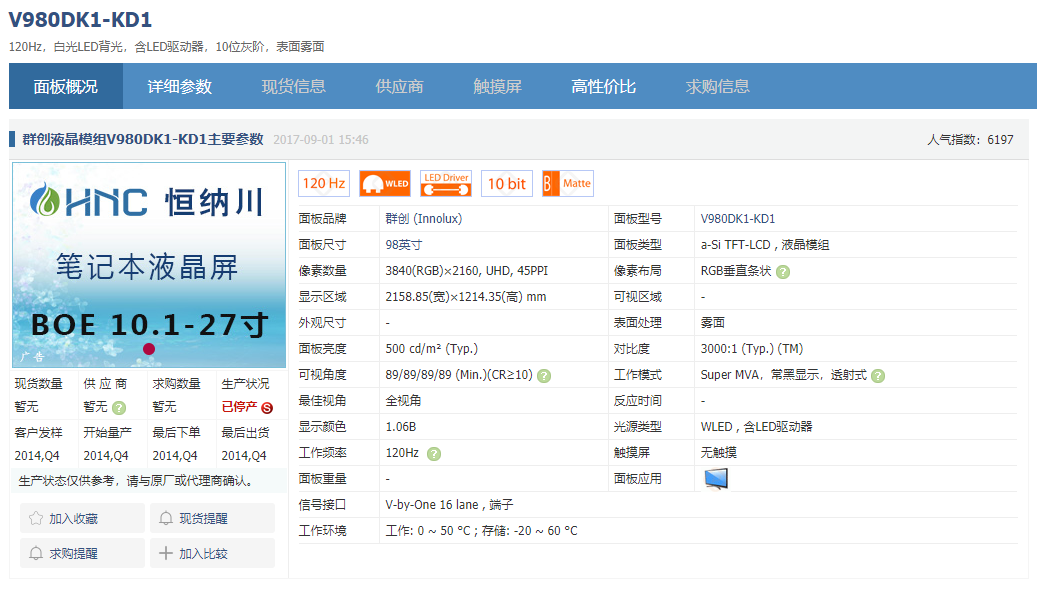Click the 求购提醒 button
Screen dimensions: 1037x589
coord(82,553)
